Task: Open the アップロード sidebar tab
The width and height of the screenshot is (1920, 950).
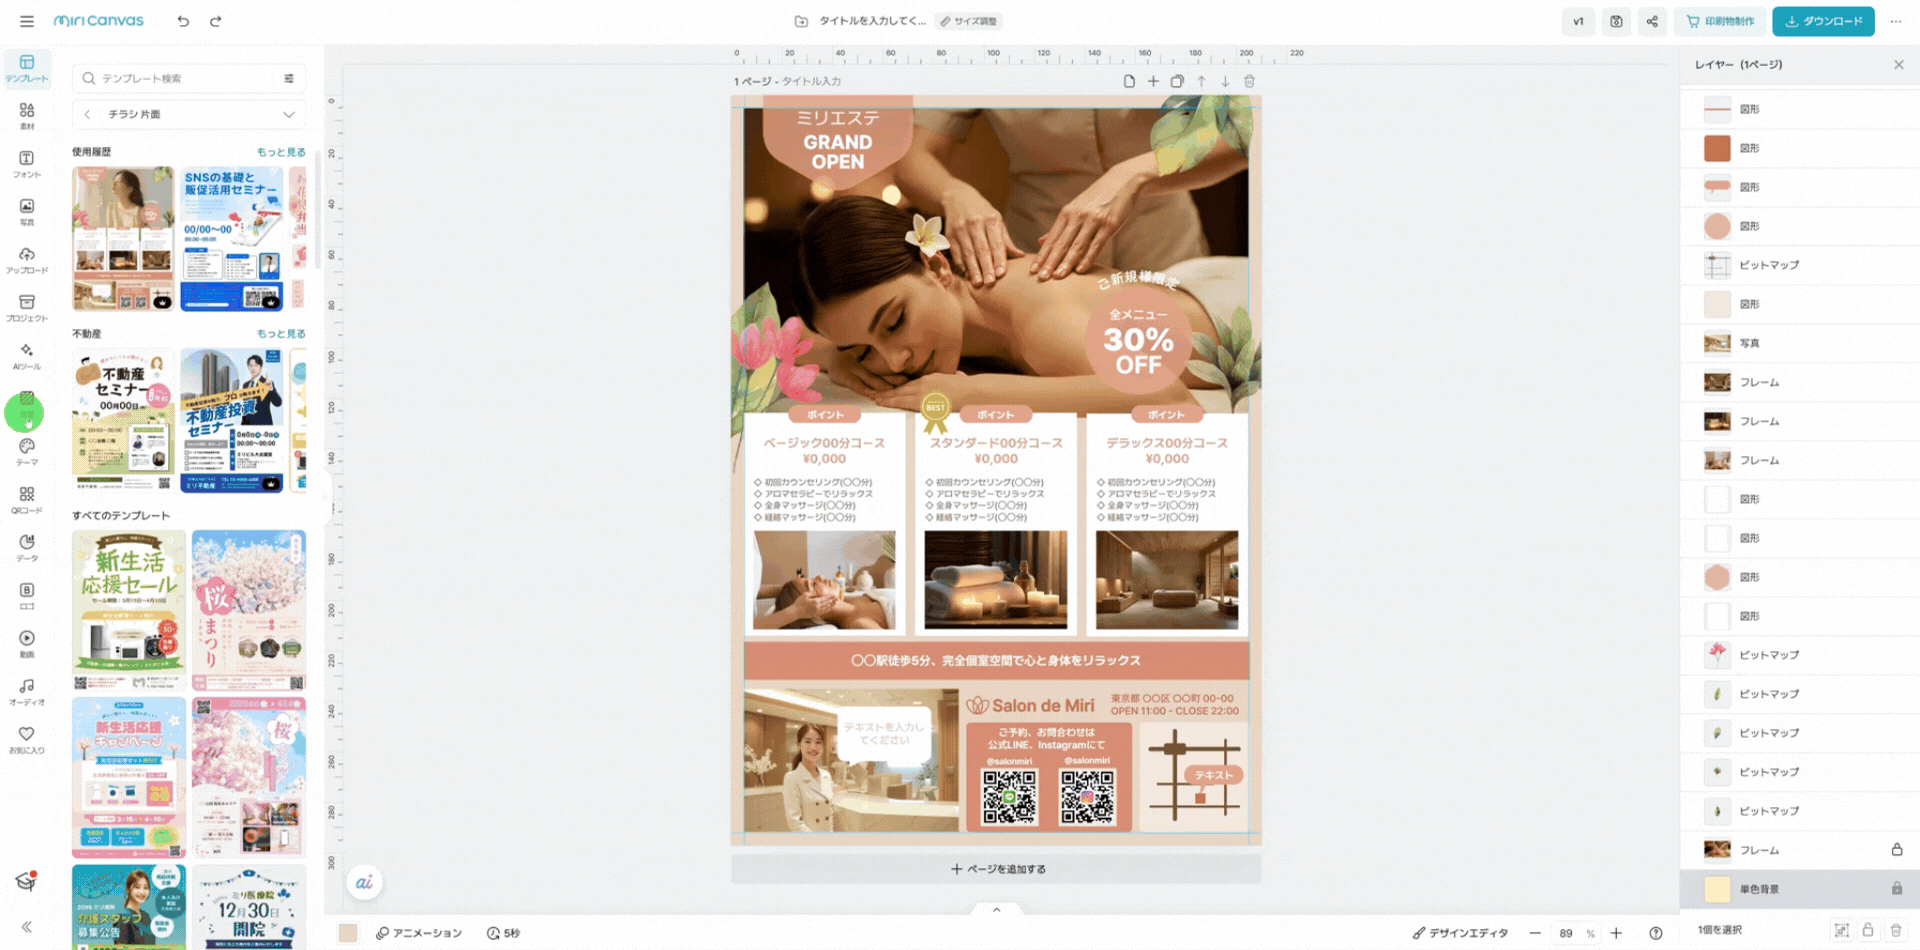Action: tap(27, 260)
